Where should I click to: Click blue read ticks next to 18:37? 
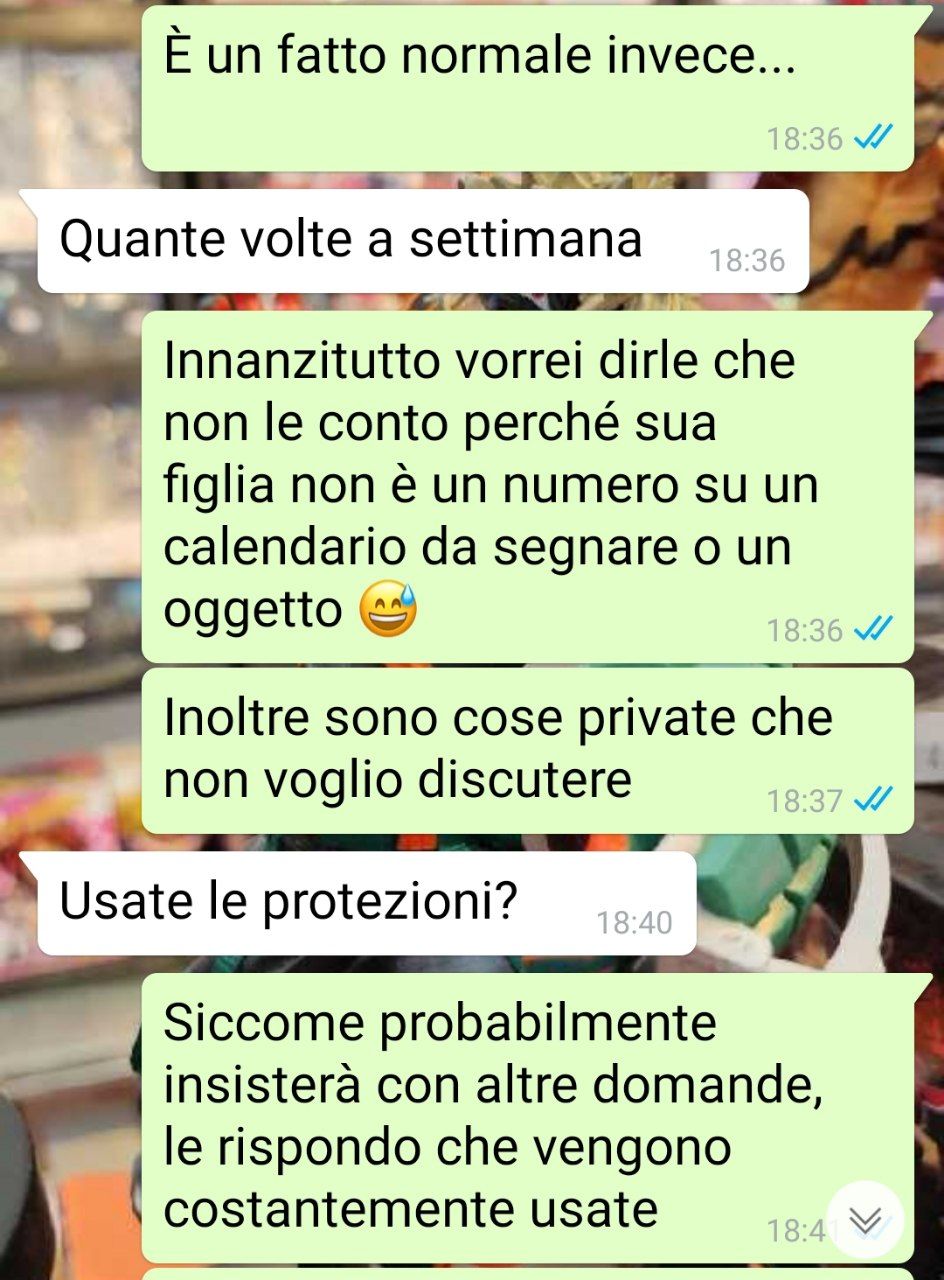point(873,800)
